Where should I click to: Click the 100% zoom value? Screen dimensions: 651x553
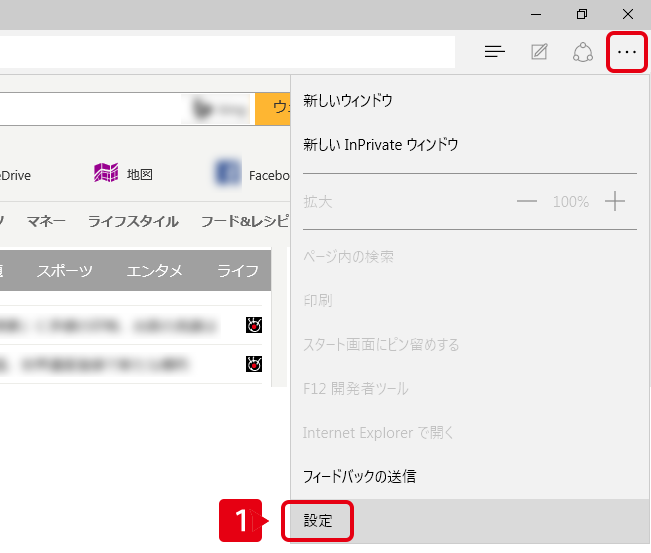(571, 202)
